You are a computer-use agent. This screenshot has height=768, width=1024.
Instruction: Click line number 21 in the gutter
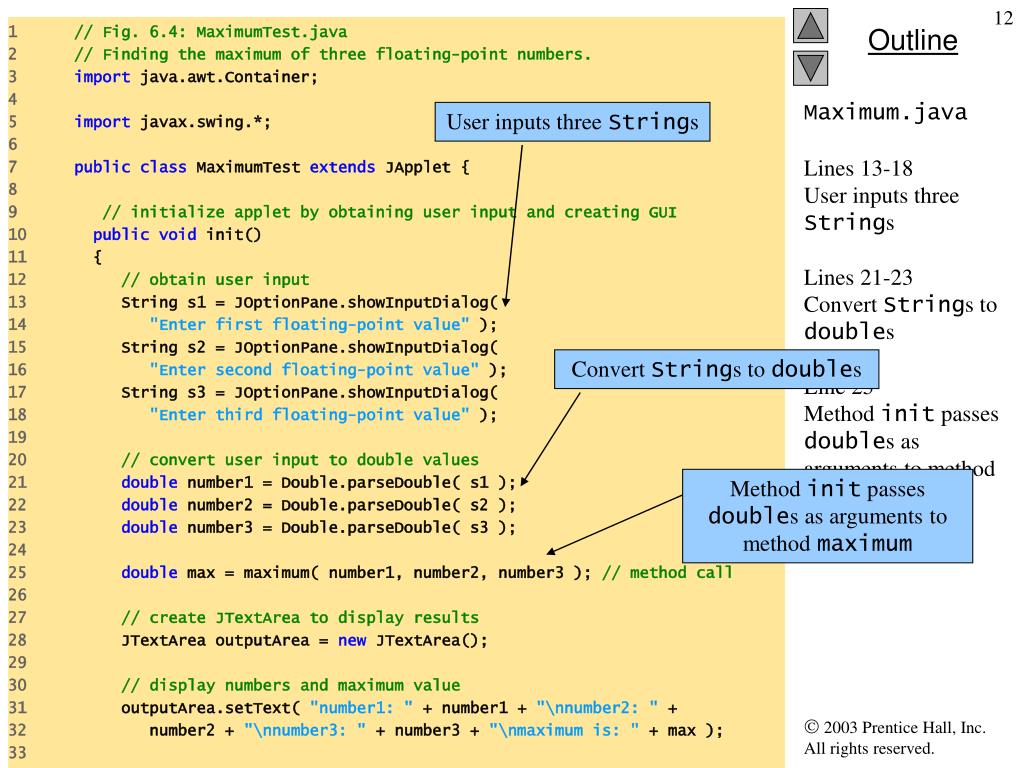click(18, 483)
